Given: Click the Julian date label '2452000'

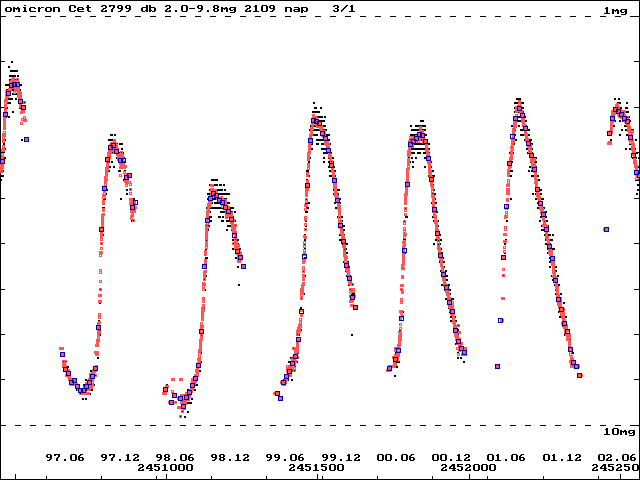Looking at the screenshot, I should tap(468, 467).
